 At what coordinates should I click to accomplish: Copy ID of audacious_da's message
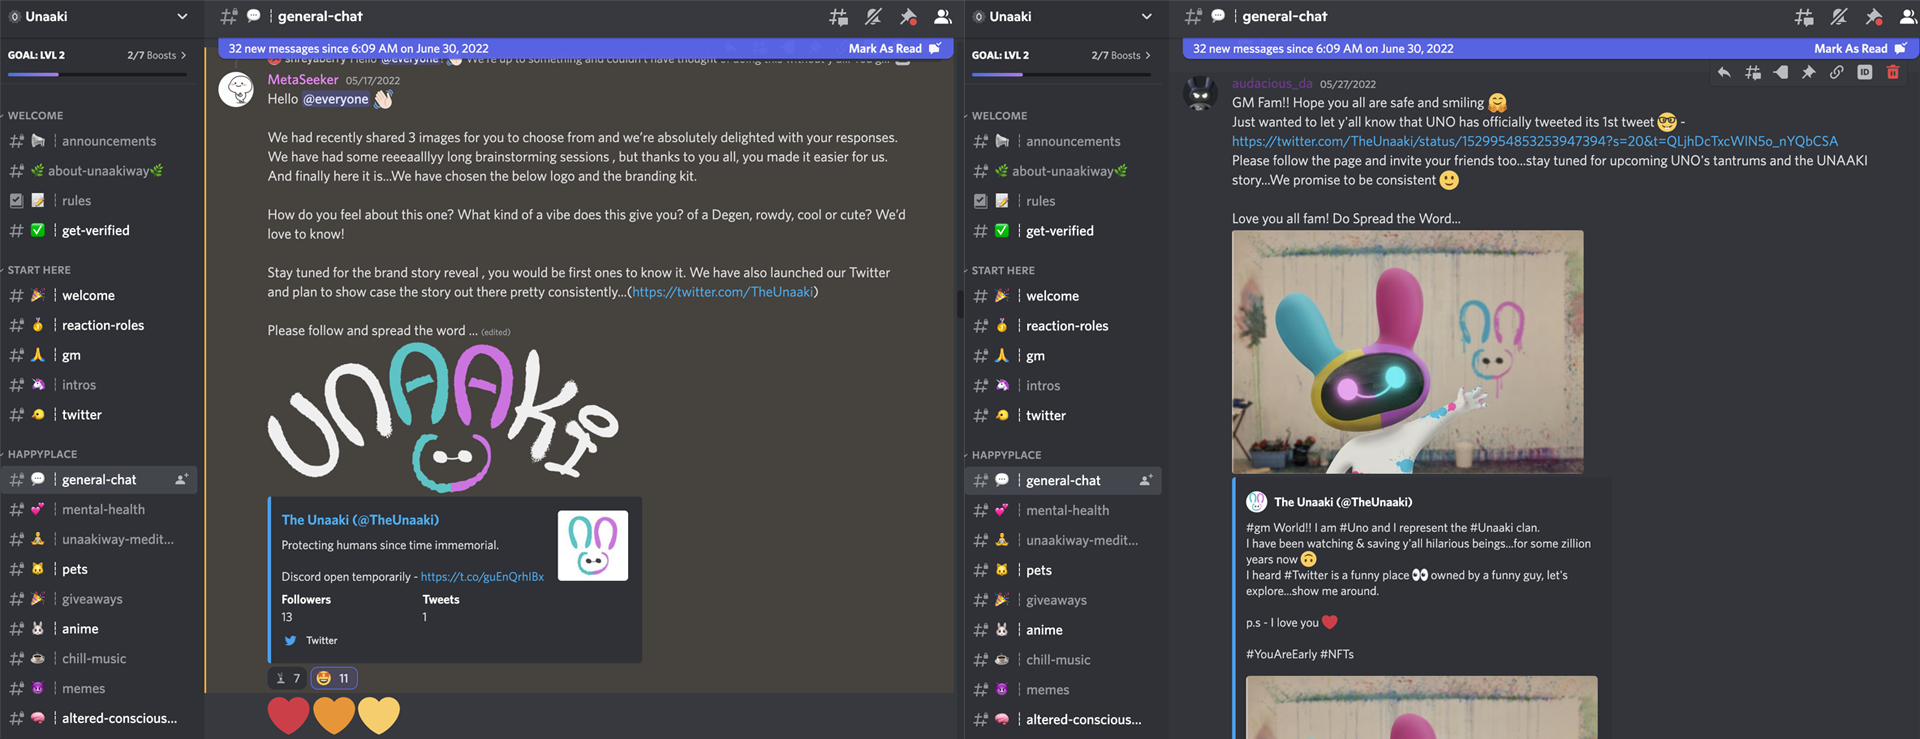(1864, 72)
